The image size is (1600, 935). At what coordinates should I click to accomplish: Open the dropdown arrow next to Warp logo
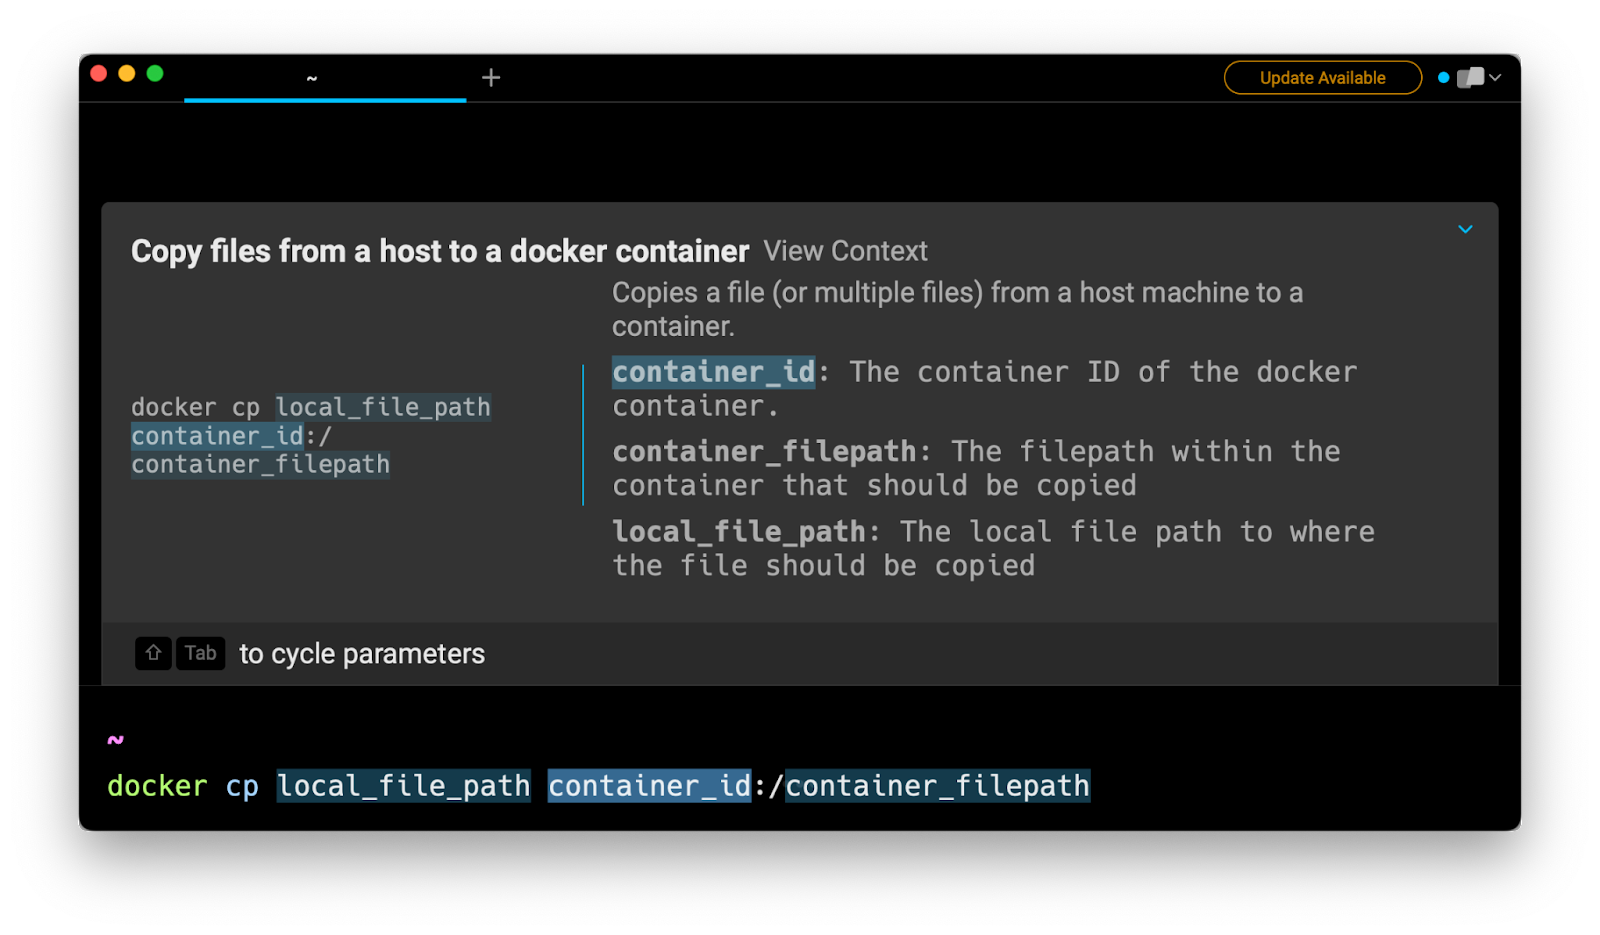click(1495, 78)
